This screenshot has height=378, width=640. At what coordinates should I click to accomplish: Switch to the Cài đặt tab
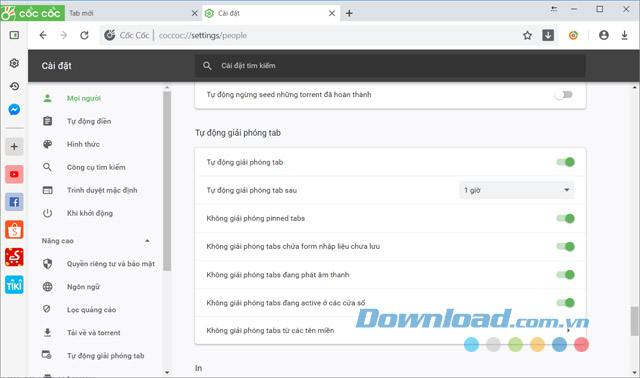point(271,13)
